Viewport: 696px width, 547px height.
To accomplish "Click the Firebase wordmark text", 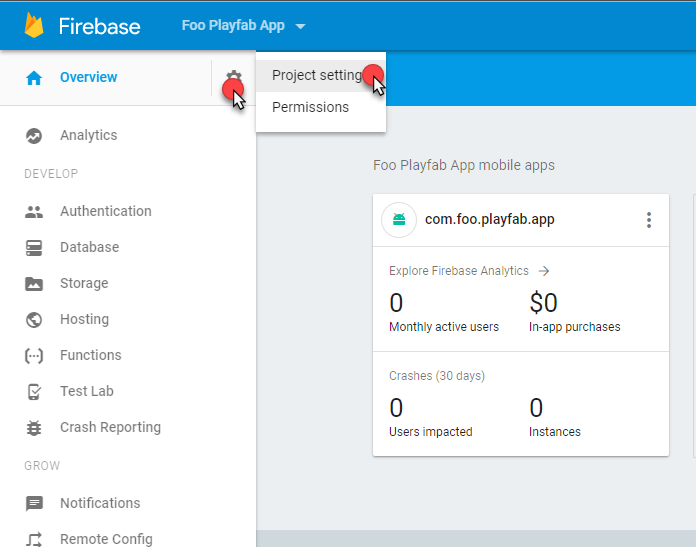I will [99, 27].
